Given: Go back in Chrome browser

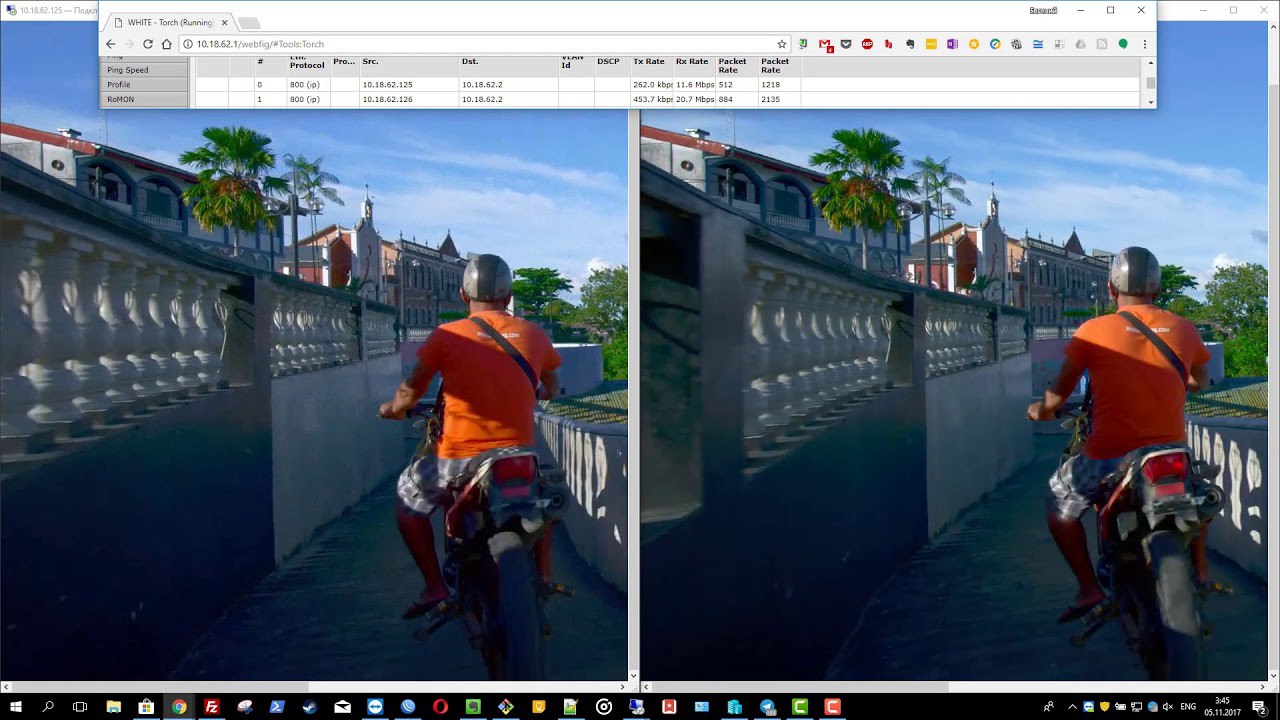Looking at the screenshot, I should [x=110, y=44].
